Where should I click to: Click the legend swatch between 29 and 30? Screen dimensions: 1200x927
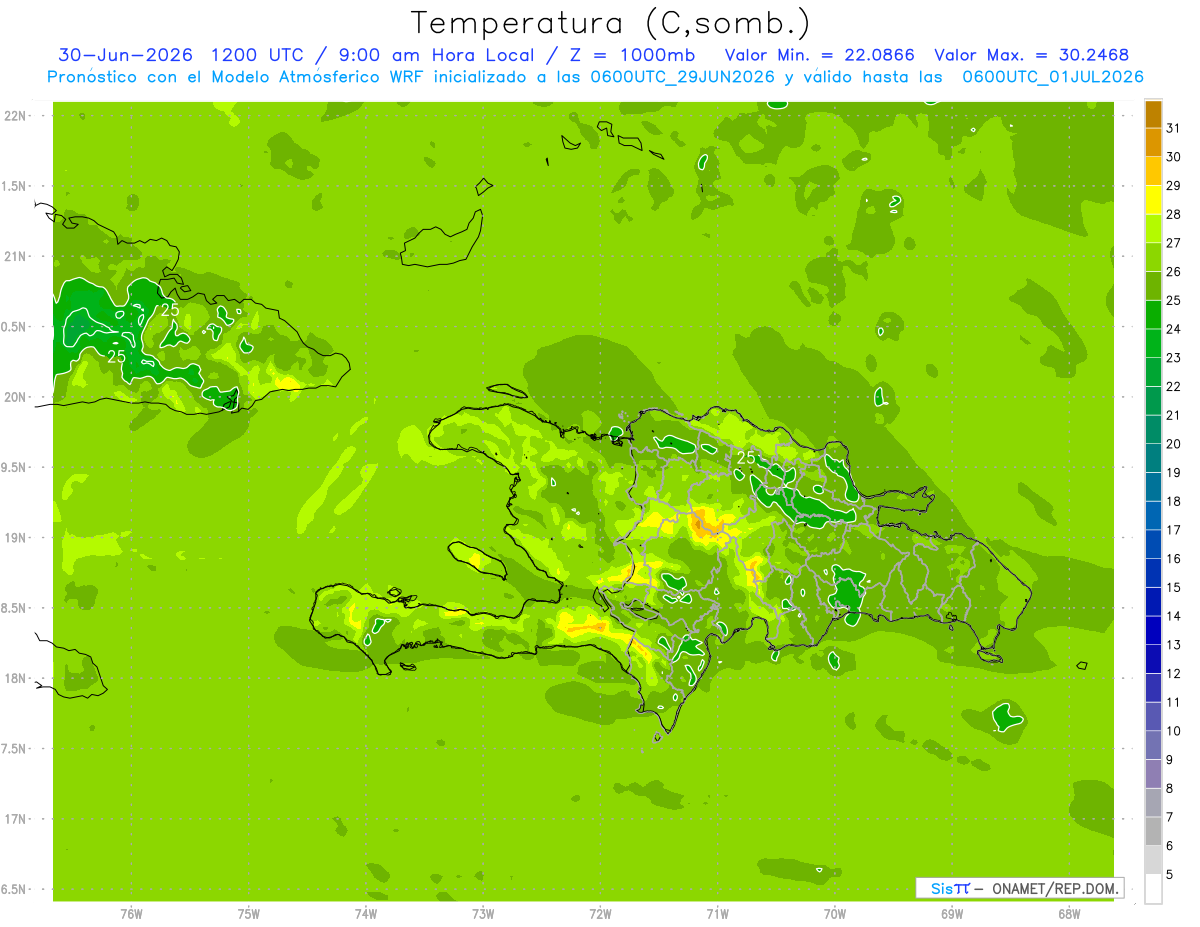(x=1153, y=171)
